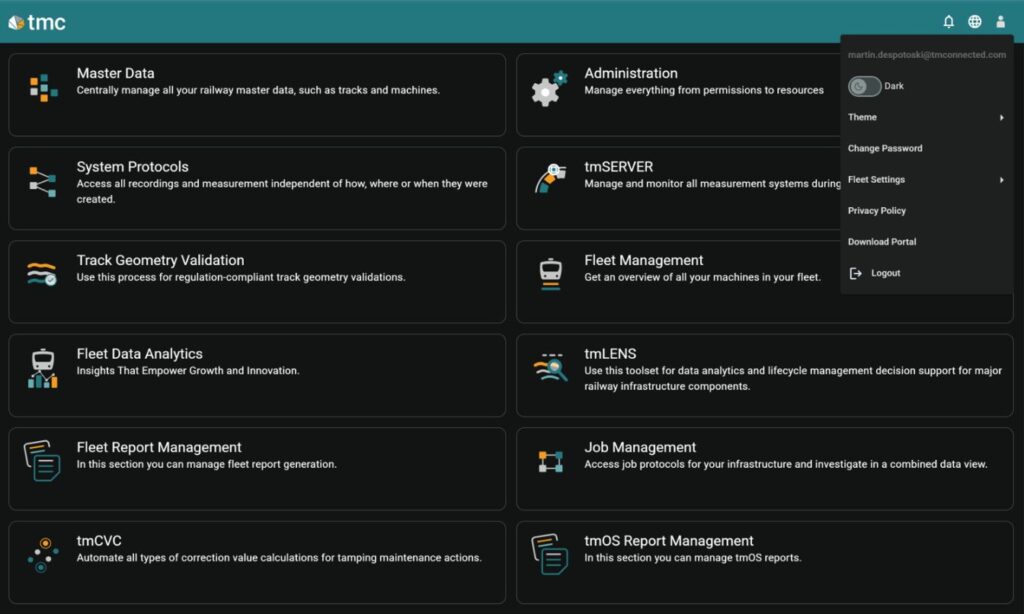Choose Download Portal in user menu

(x=882, y=242)
